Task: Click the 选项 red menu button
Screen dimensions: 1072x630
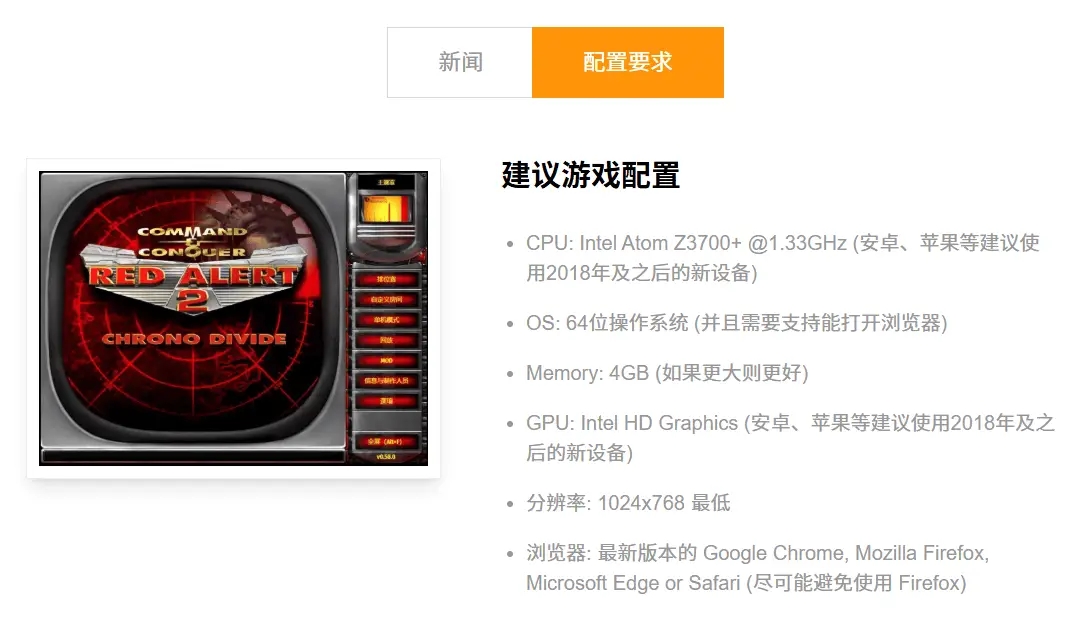Action: click(386, 401)
